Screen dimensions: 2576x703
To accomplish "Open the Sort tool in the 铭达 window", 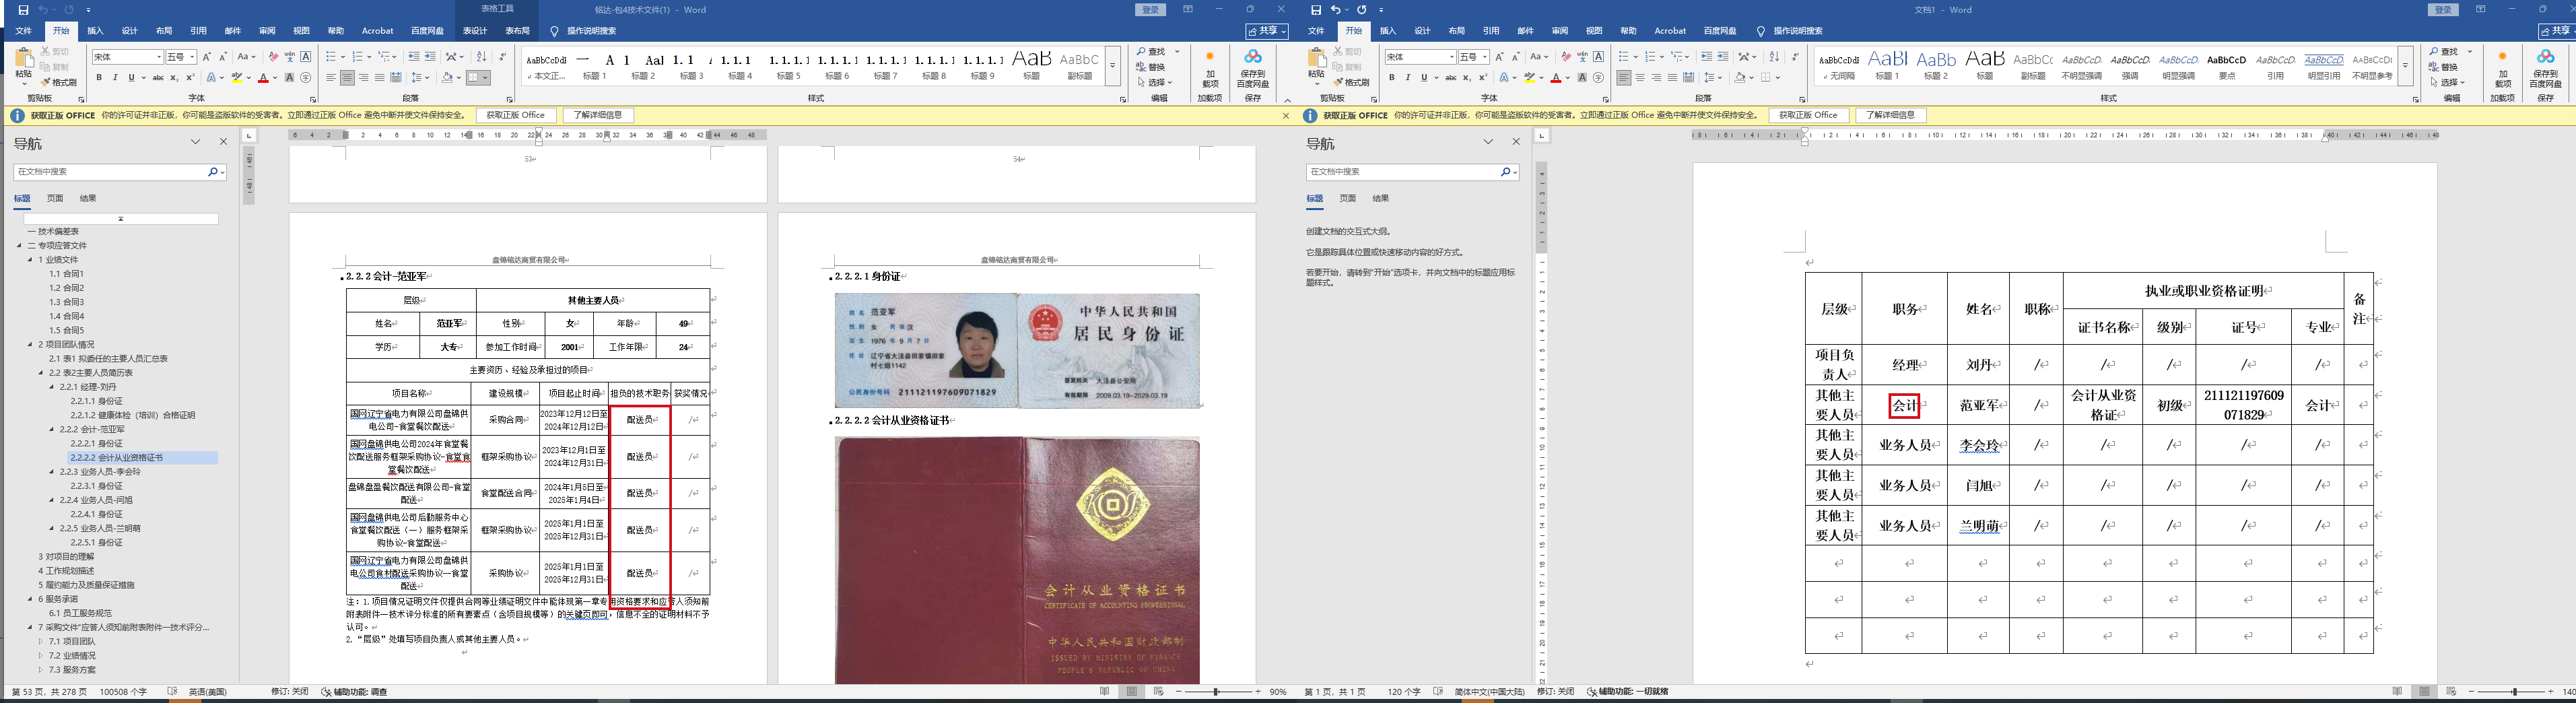I will (x=481, y=57).
